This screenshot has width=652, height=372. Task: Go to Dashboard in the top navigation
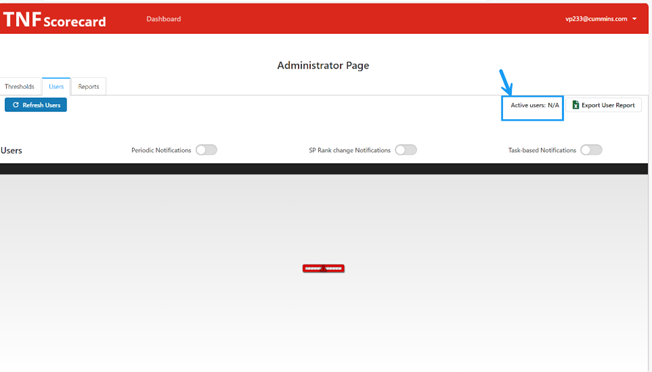coord(163,19)
